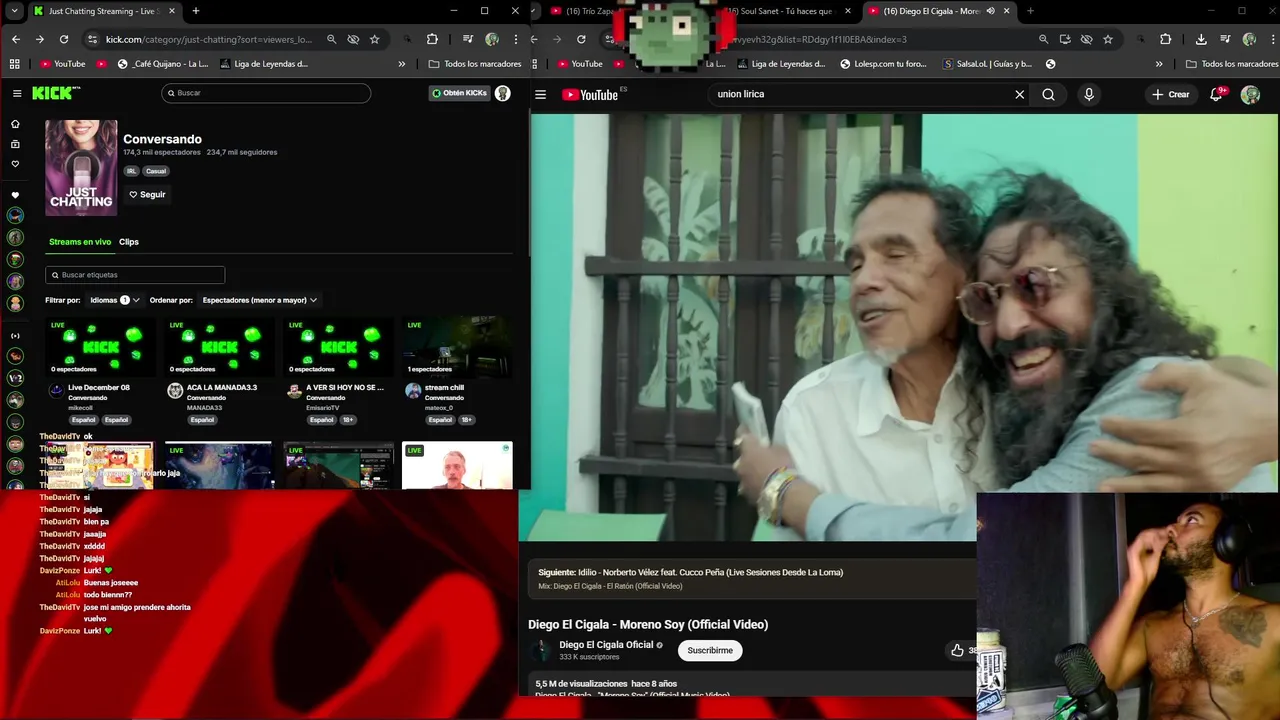The image size is (1280, 720).
Task: Mute the Diego El Cigala tab audio
Action: tap(990, 11)
